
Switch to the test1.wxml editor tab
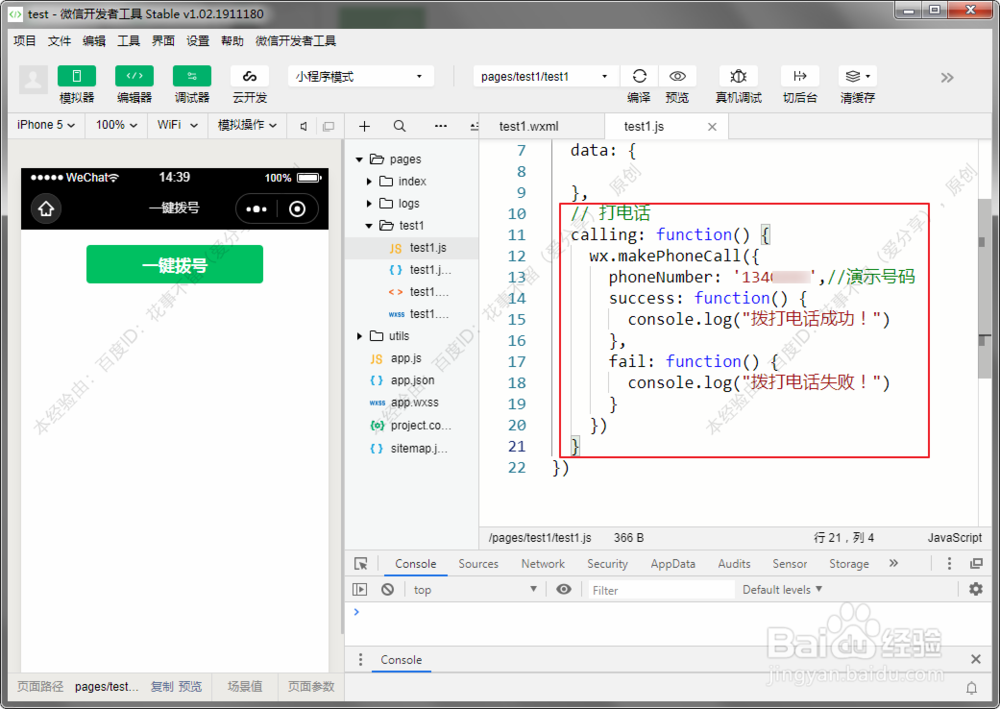[529, 126]
